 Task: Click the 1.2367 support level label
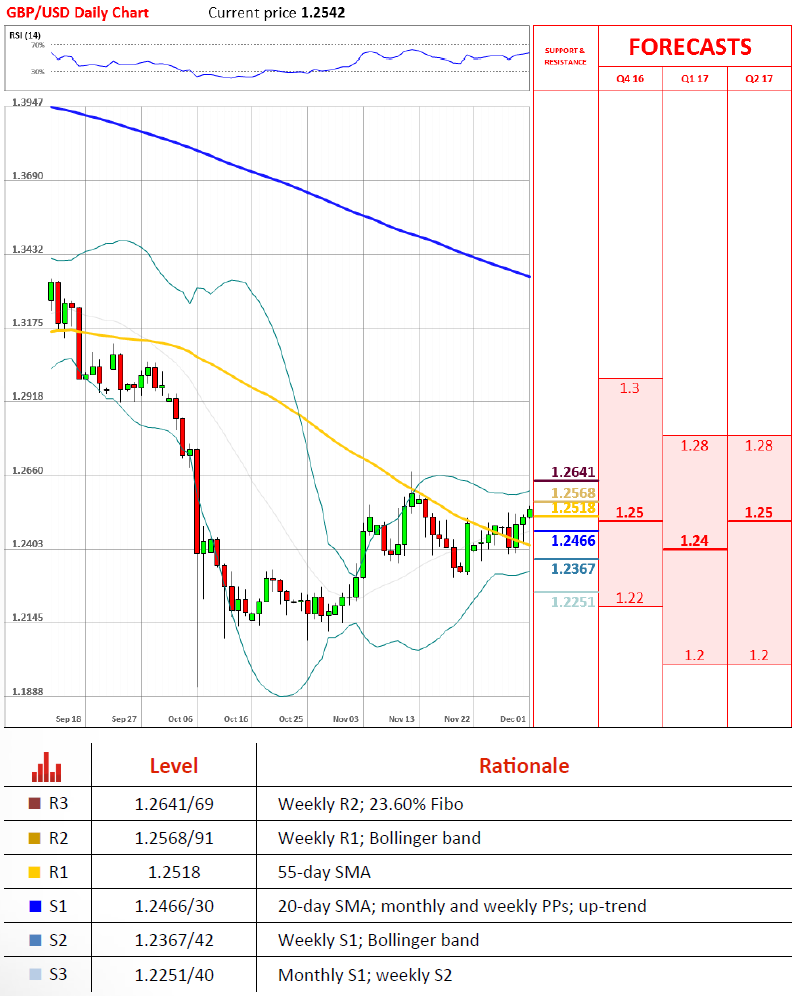pyautogui.click(x=573, y=569)
